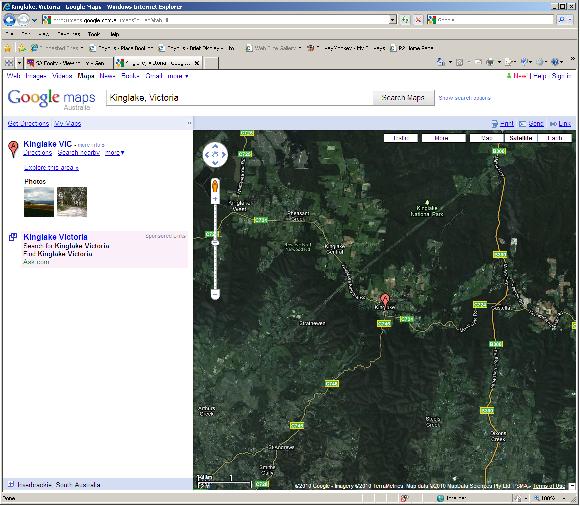The image size is (580, 506).
Task: Click the red A marker in the results panel
Action: click(13, 149)
